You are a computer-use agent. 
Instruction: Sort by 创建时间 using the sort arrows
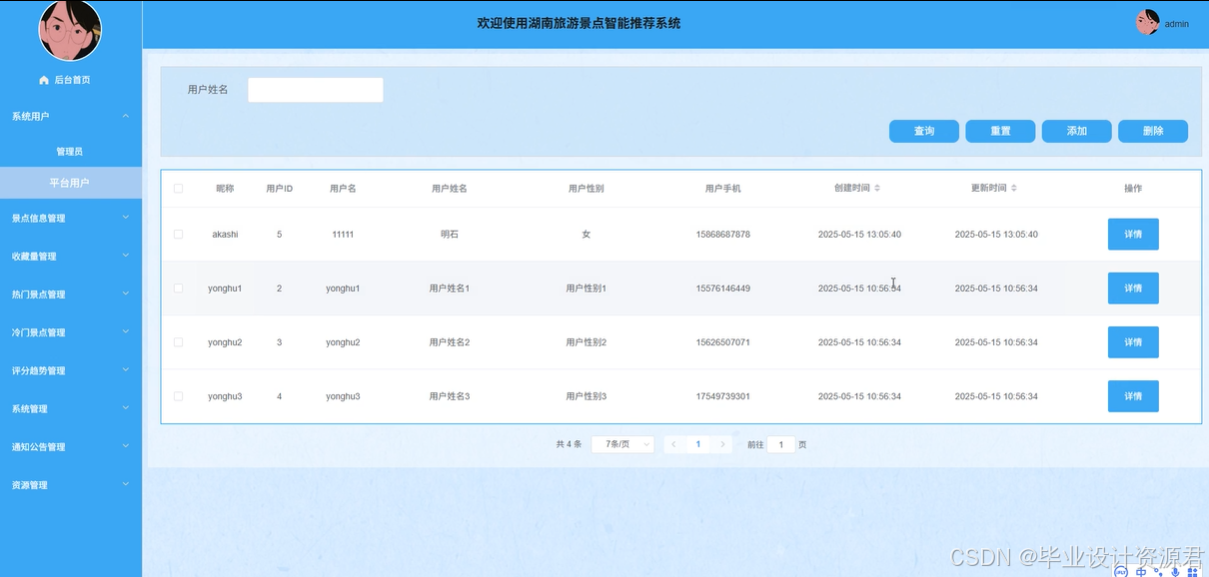coord(877,188)
